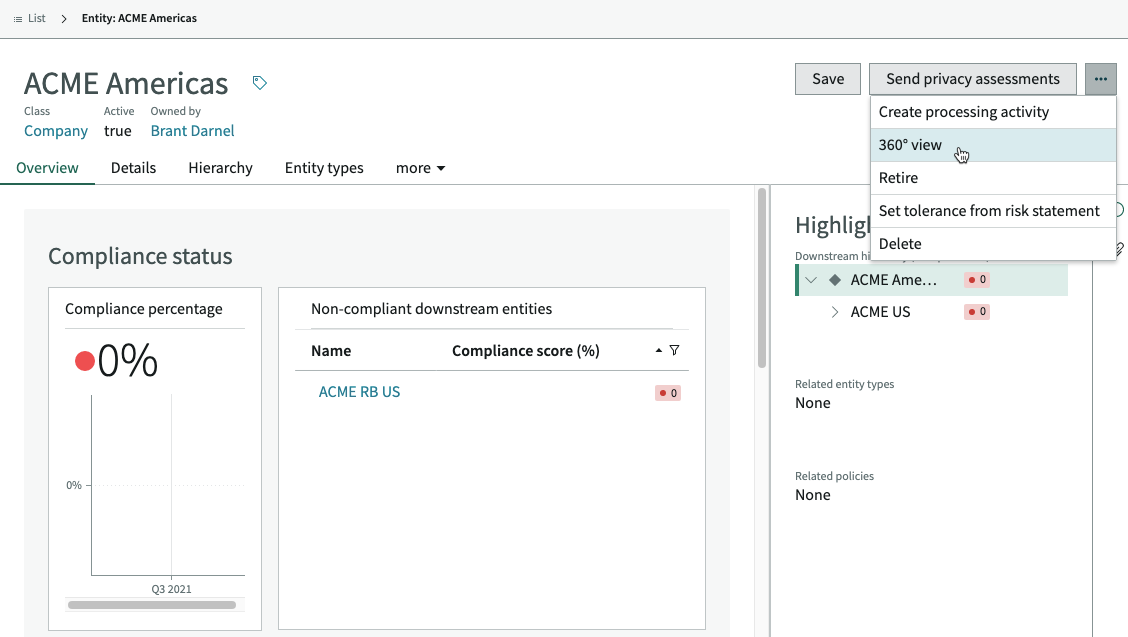Click the Save button
Screen dimensions: 1128x637
(x=827, y=79)
